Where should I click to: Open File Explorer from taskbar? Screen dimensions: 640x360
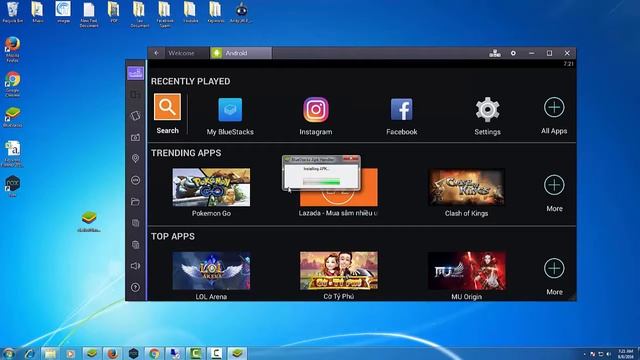tap(50, 353)
